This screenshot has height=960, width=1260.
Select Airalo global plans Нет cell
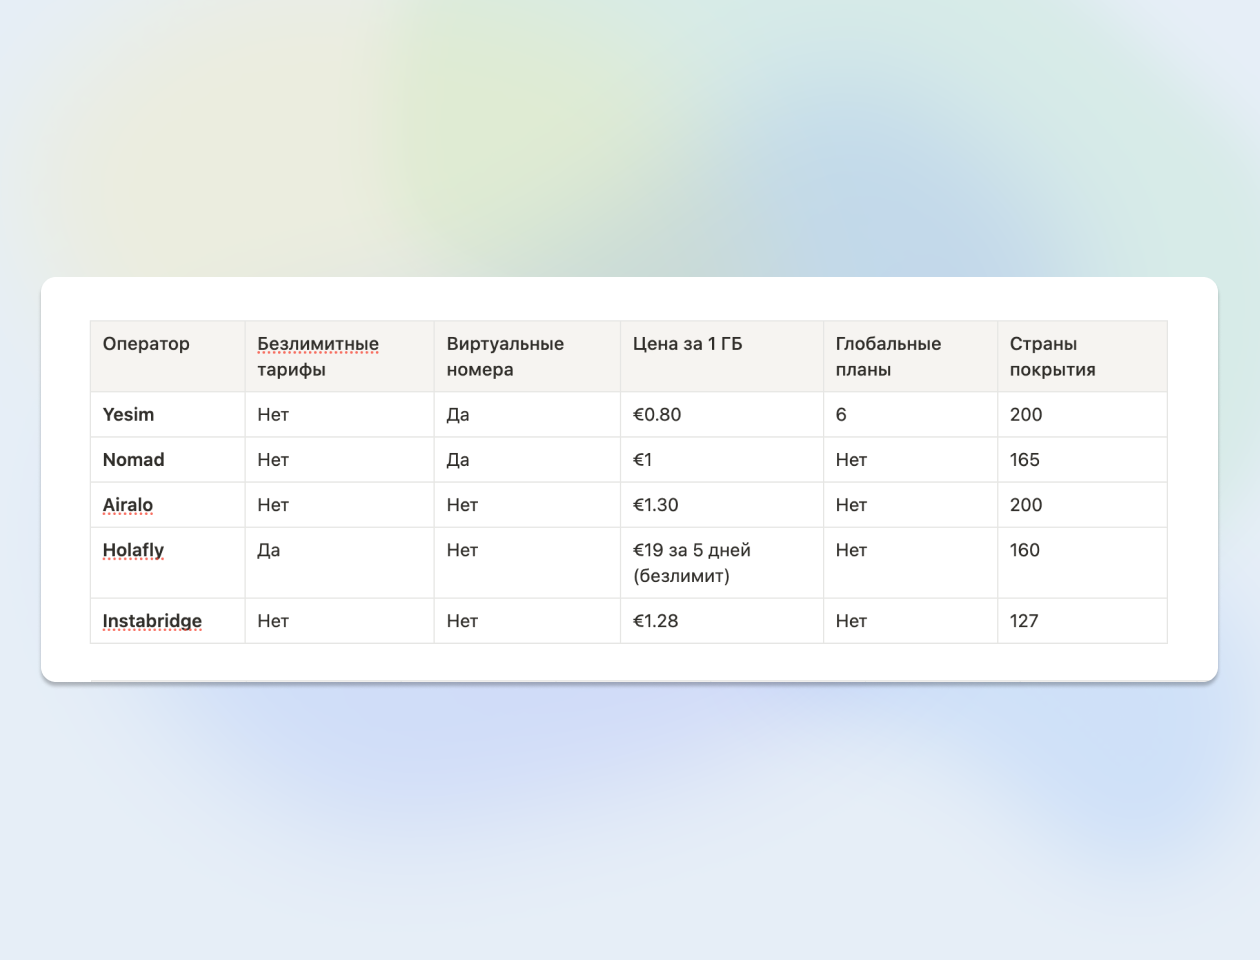point(911,505)
